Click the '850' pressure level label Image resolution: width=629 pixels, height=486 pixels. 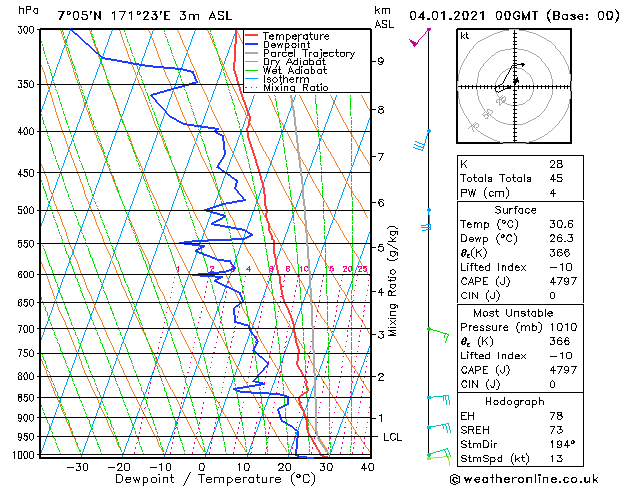[28, 398]
